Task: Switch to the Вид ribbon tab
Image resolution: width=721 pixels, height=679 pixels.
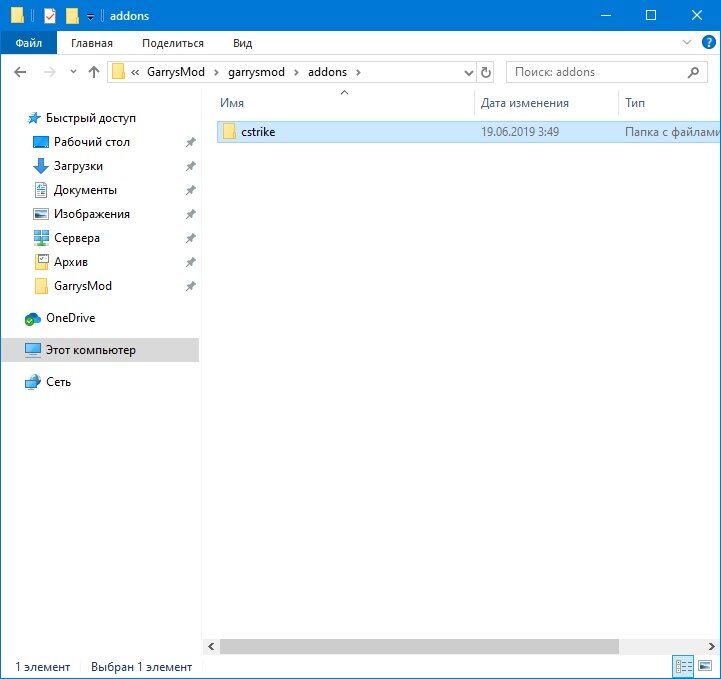Action: coord(242,43)
